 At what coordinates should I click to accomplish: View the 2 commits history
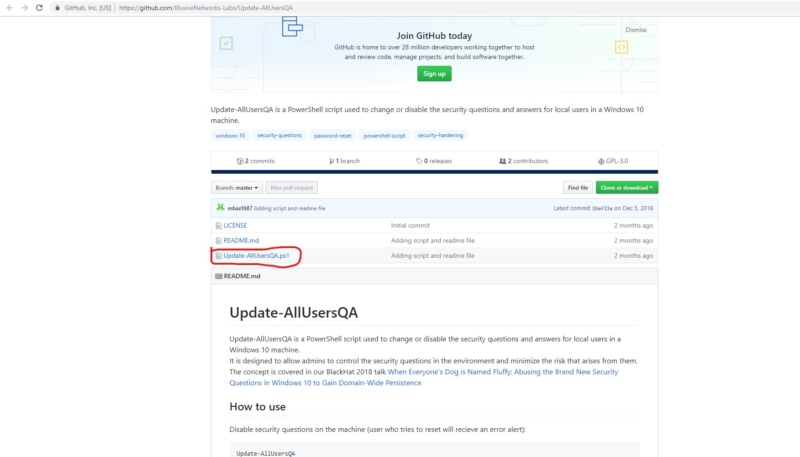point(256,161)
